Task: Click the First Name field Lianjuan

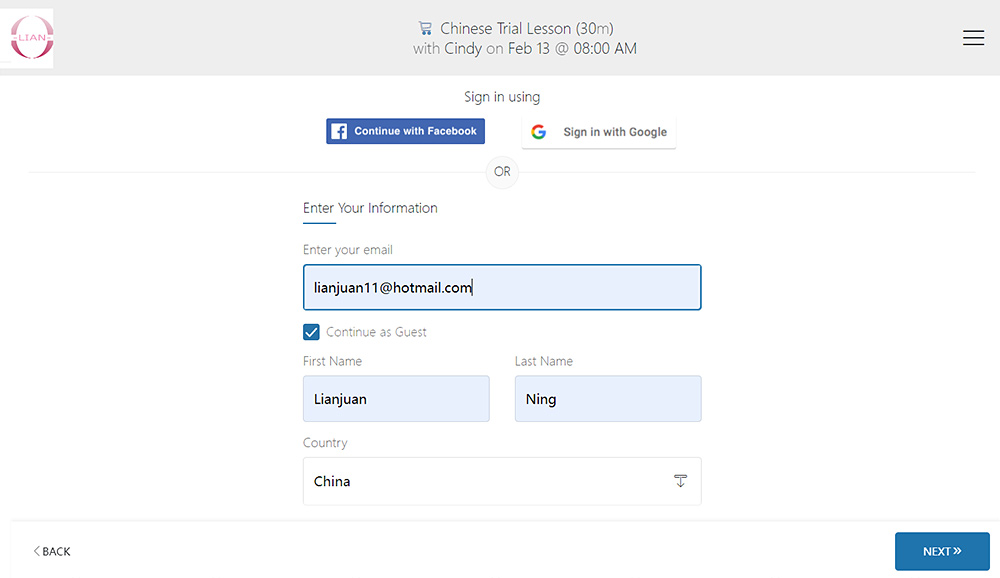Action: click(x=396, y=399)
